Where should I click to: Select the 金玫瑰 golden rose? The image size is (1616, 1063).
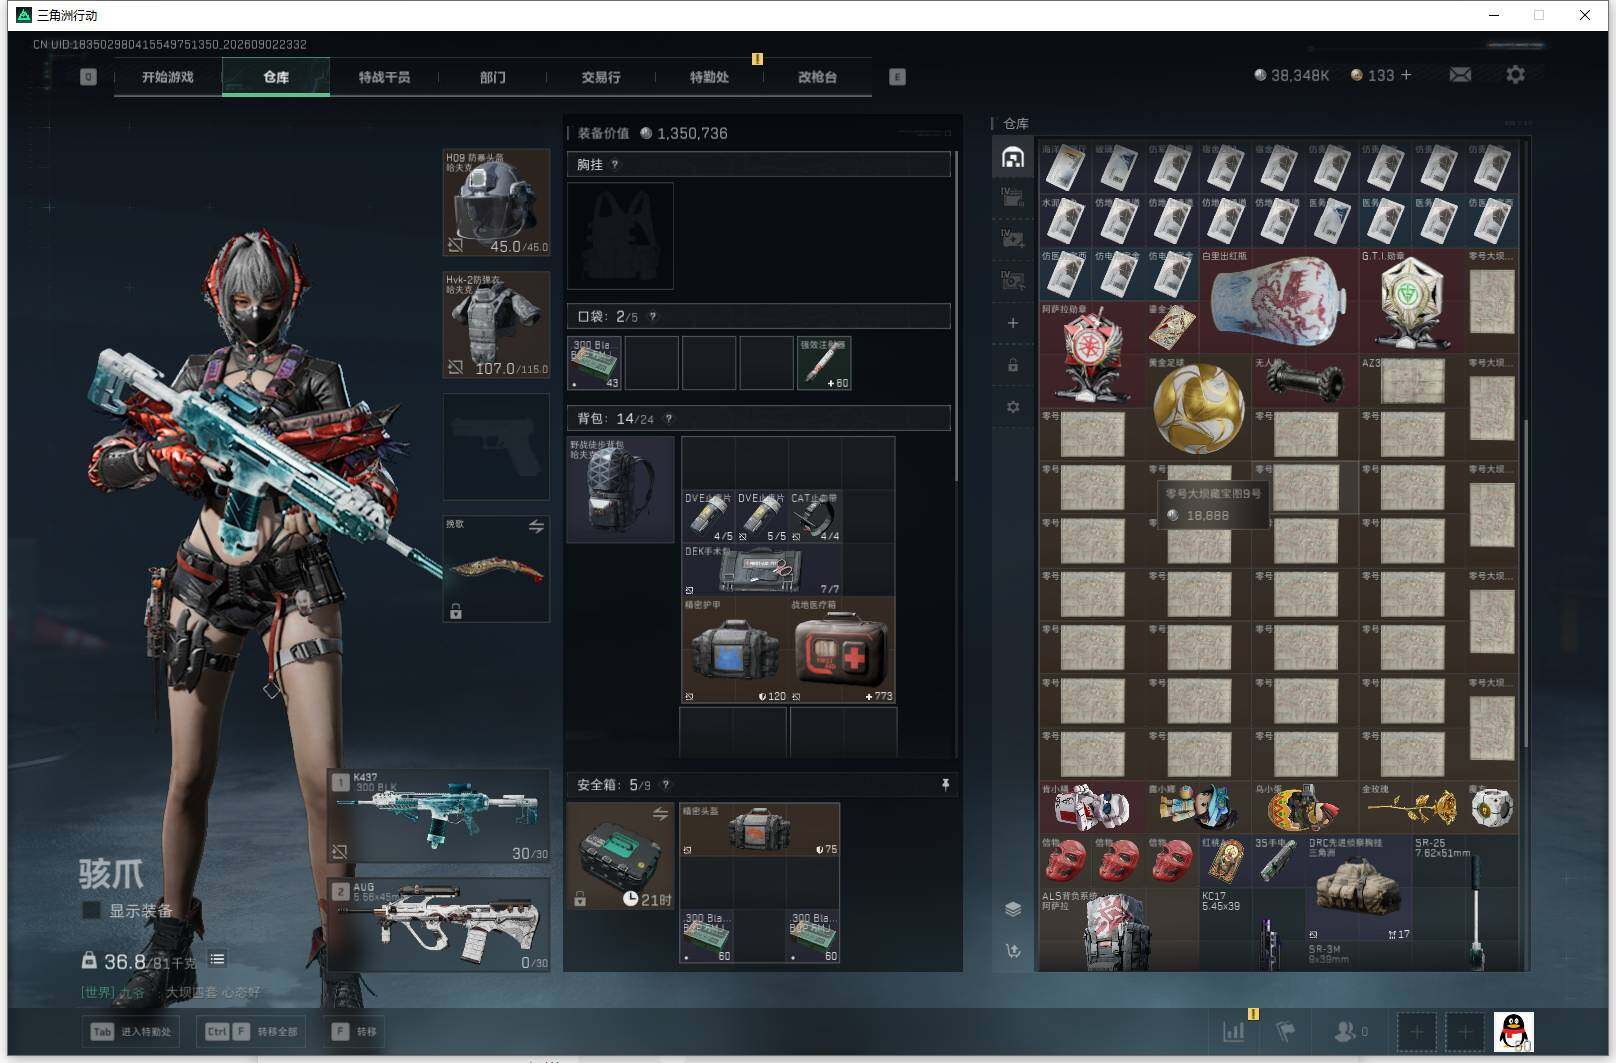[x=1411, y=808]
